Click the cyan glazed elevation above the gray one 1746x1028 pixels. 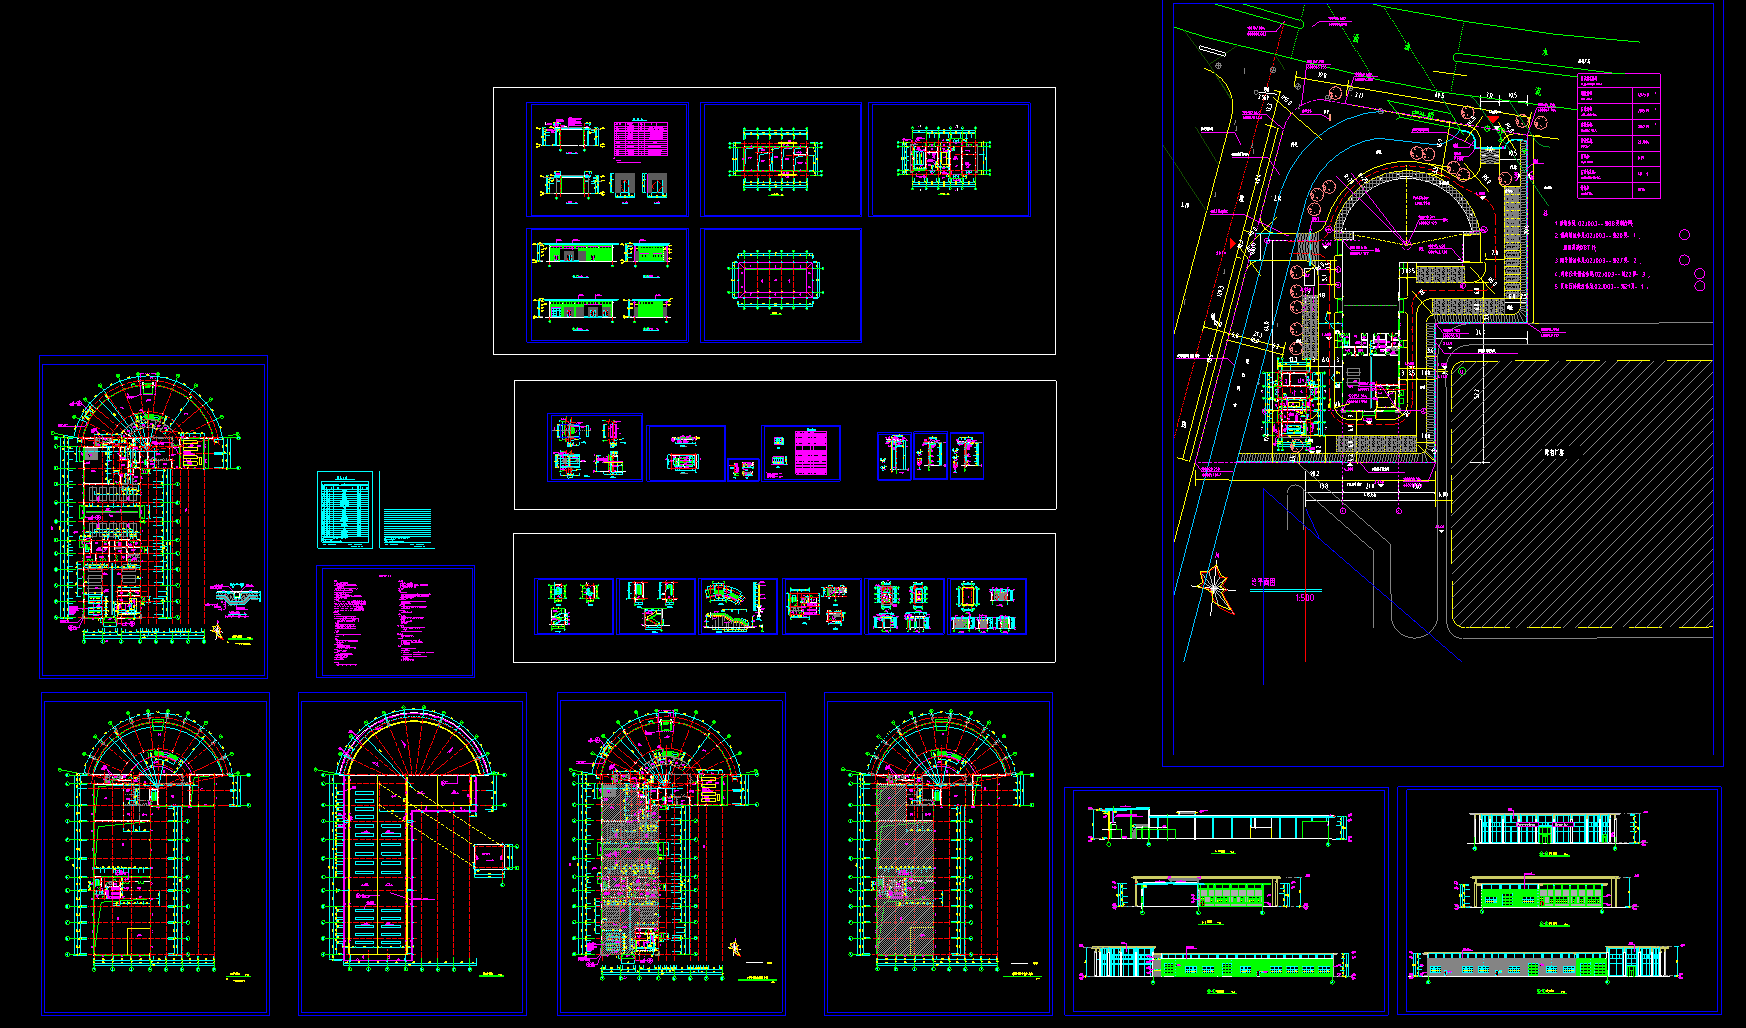(1544, 830)
